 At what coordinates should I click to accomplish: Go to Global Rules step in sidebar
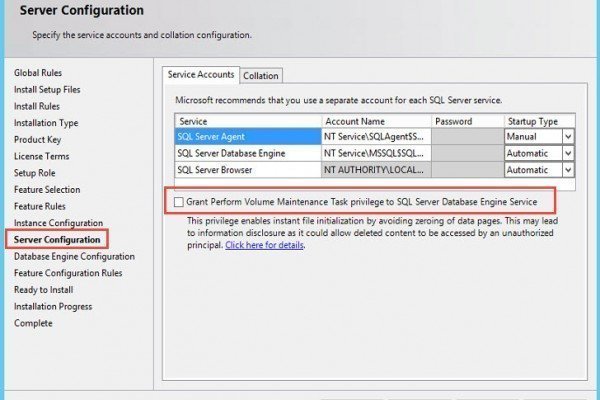[x=38, y=73]
